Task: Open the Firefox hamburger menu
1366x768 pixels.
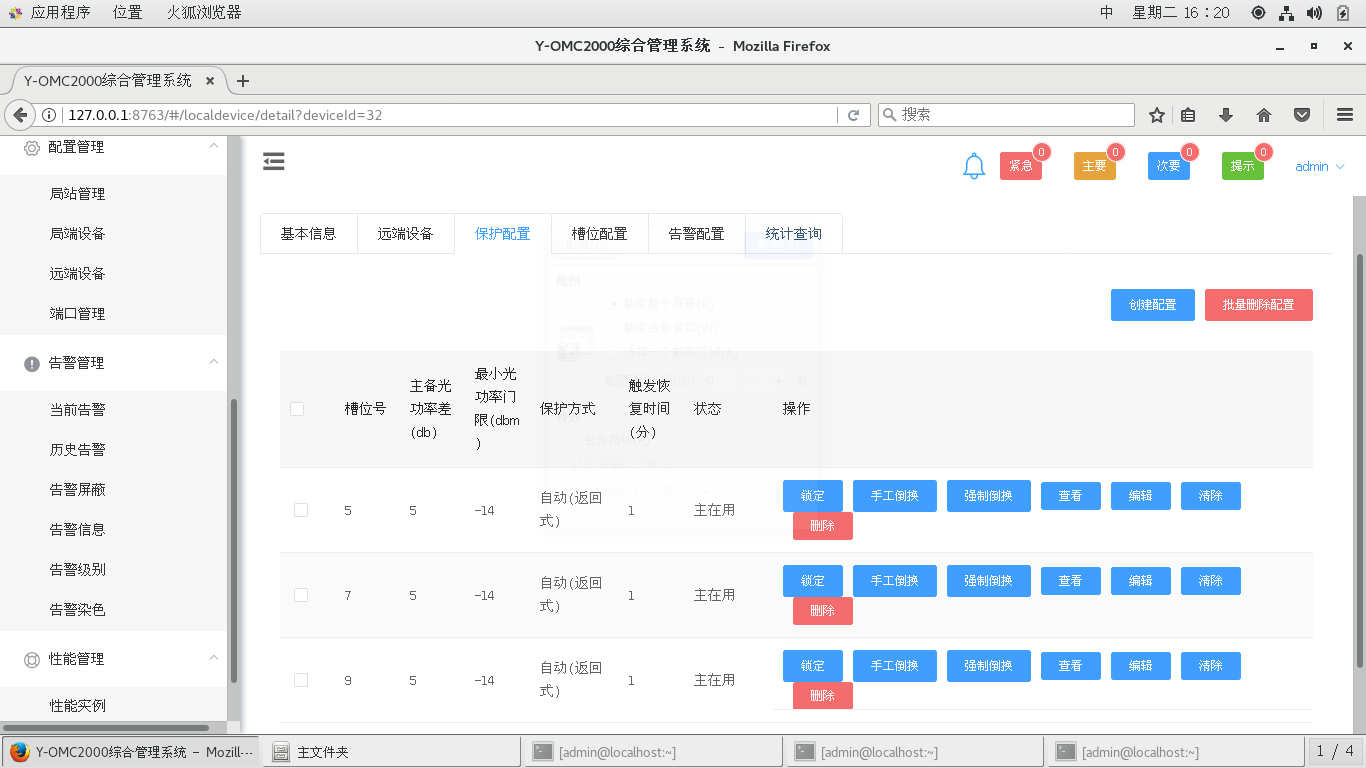Action: coord(1344,115)
